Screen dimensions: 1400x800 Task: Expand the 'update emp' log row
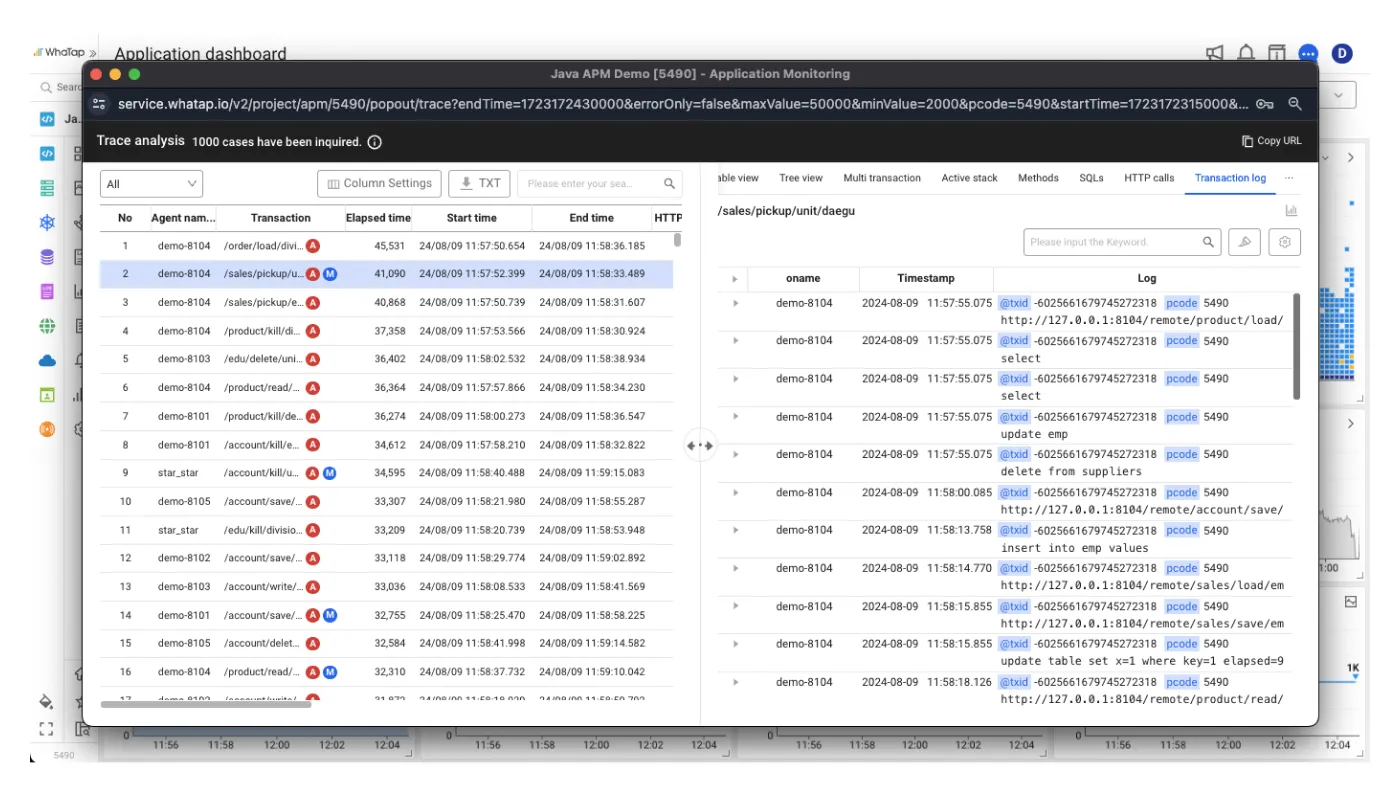(x=735, y=417)
